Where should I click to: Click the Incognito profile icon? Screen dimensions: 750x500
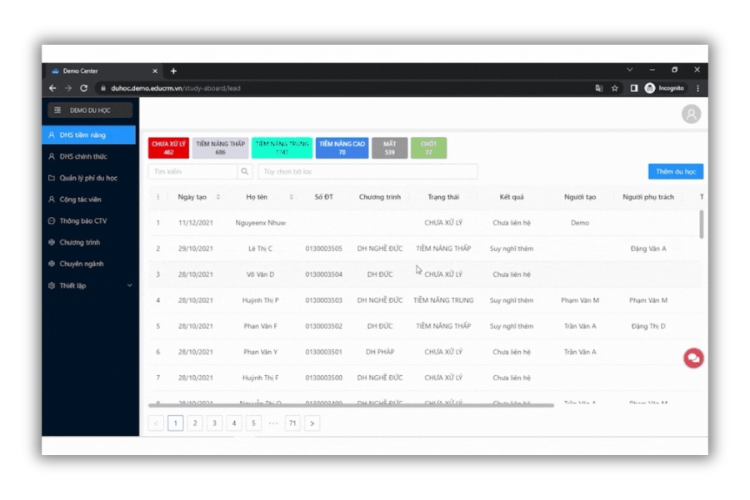(650, 88)
